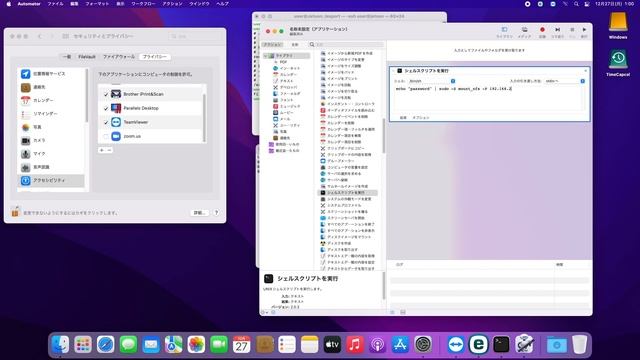640x360 pixels.
Task: Switch to the ファイアウォール tab
Action: [119, 57]
